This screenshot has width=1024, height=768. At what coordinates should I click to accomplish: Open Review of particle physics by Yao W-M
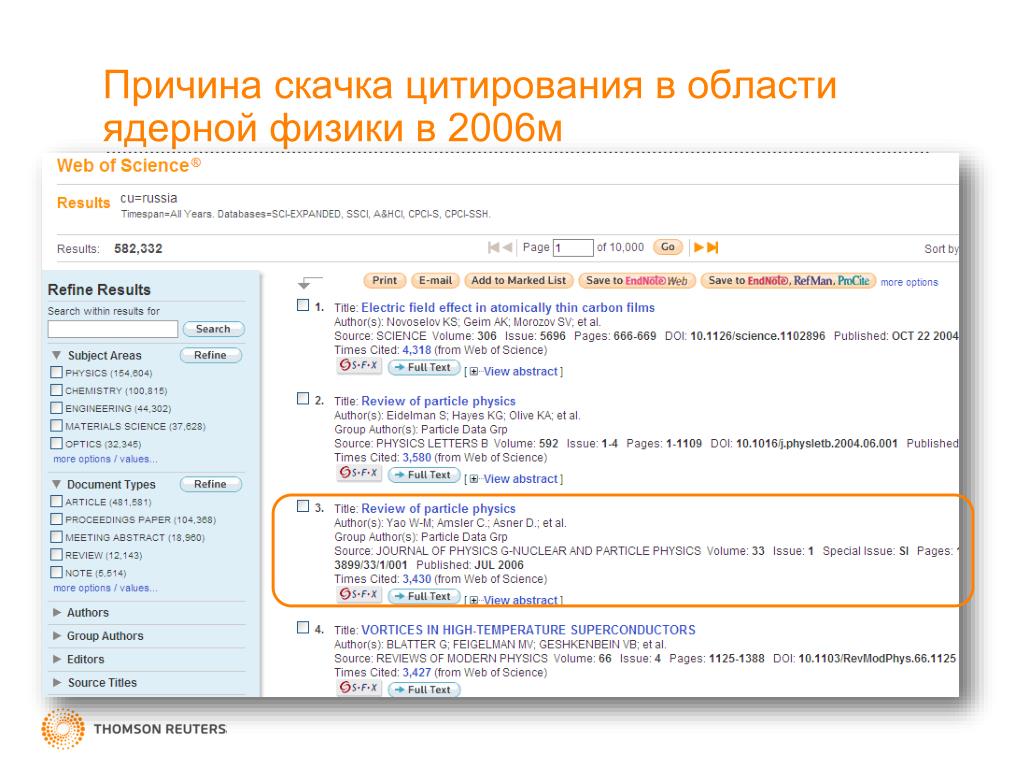pos(439,509)
